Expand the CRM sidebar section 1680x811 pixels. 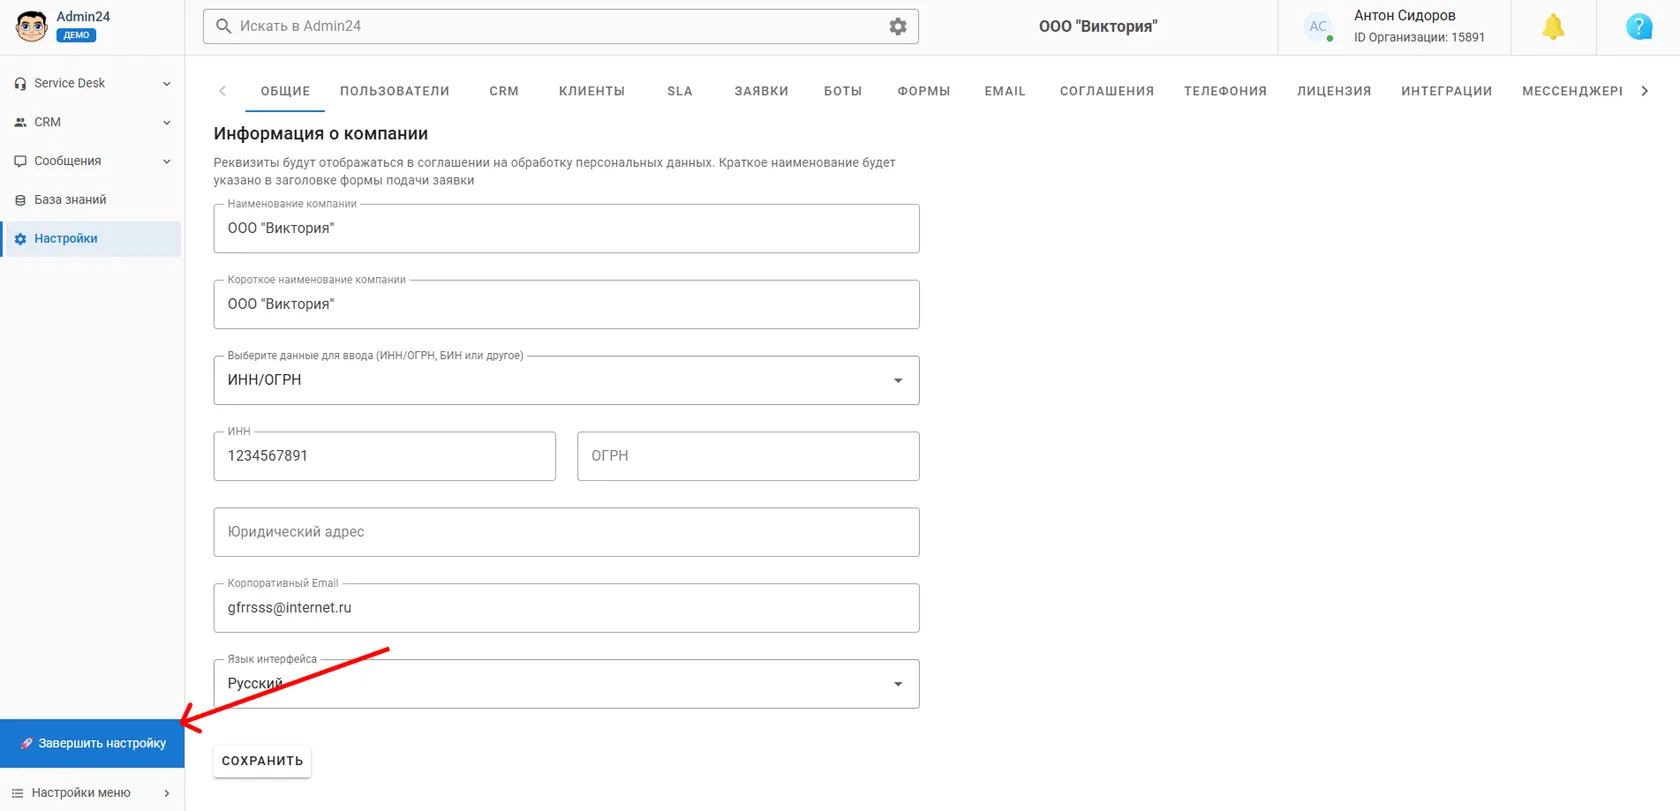coord(92,122)
